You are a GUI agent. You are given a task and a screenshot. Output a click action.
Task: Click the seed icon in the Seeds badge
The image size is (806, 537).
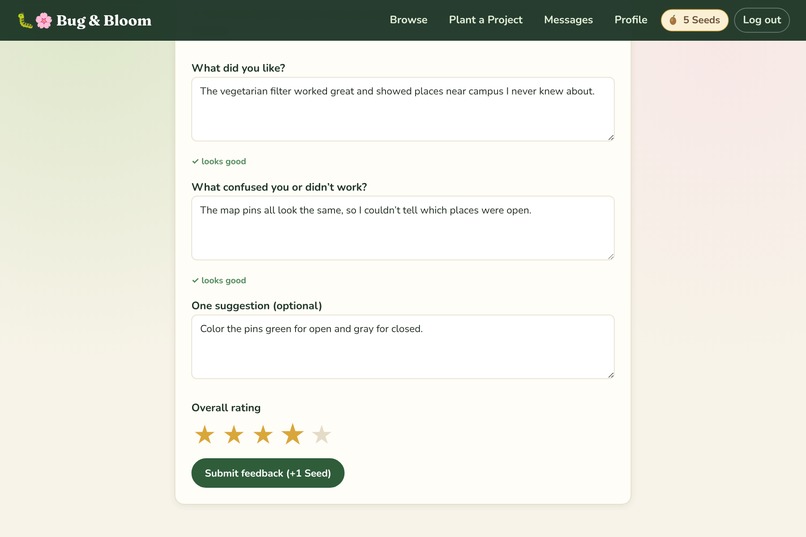point(673,20)
